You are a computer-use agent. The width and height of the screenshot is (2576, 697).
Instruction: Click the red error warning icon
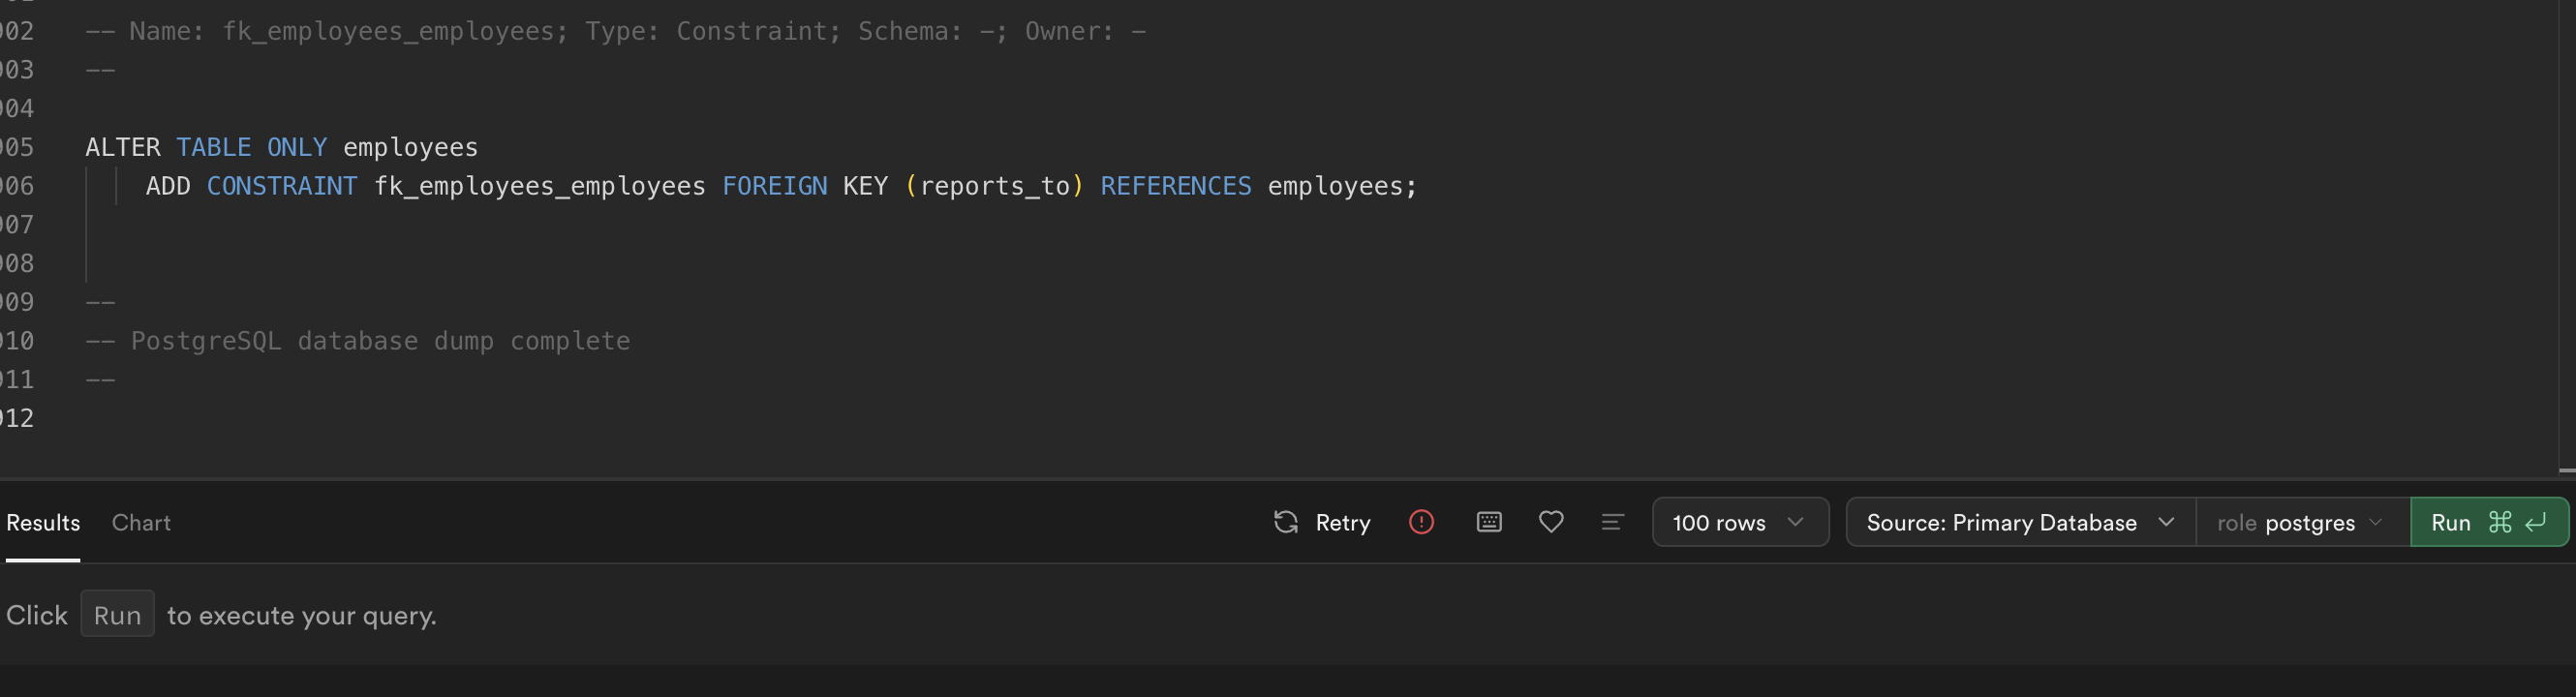coord(1421,522)
